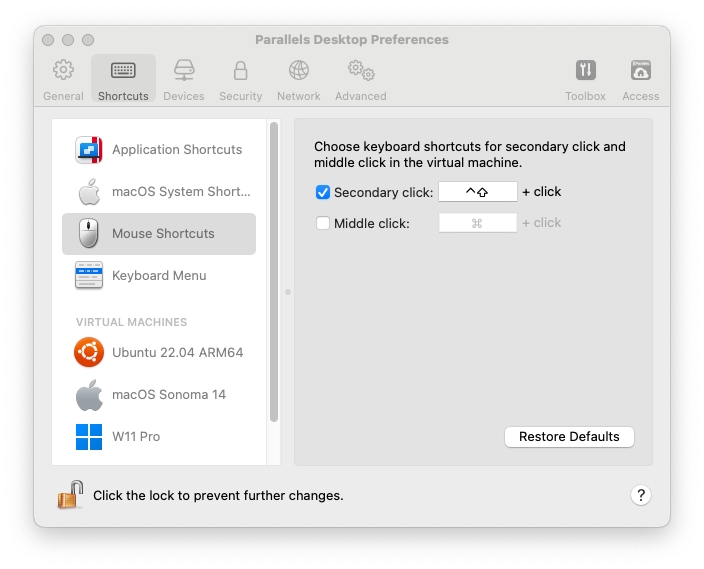The height and width of the screenshot is (569, 704).
Task: Click the Restore Defaults button
Action: point(569,437)
